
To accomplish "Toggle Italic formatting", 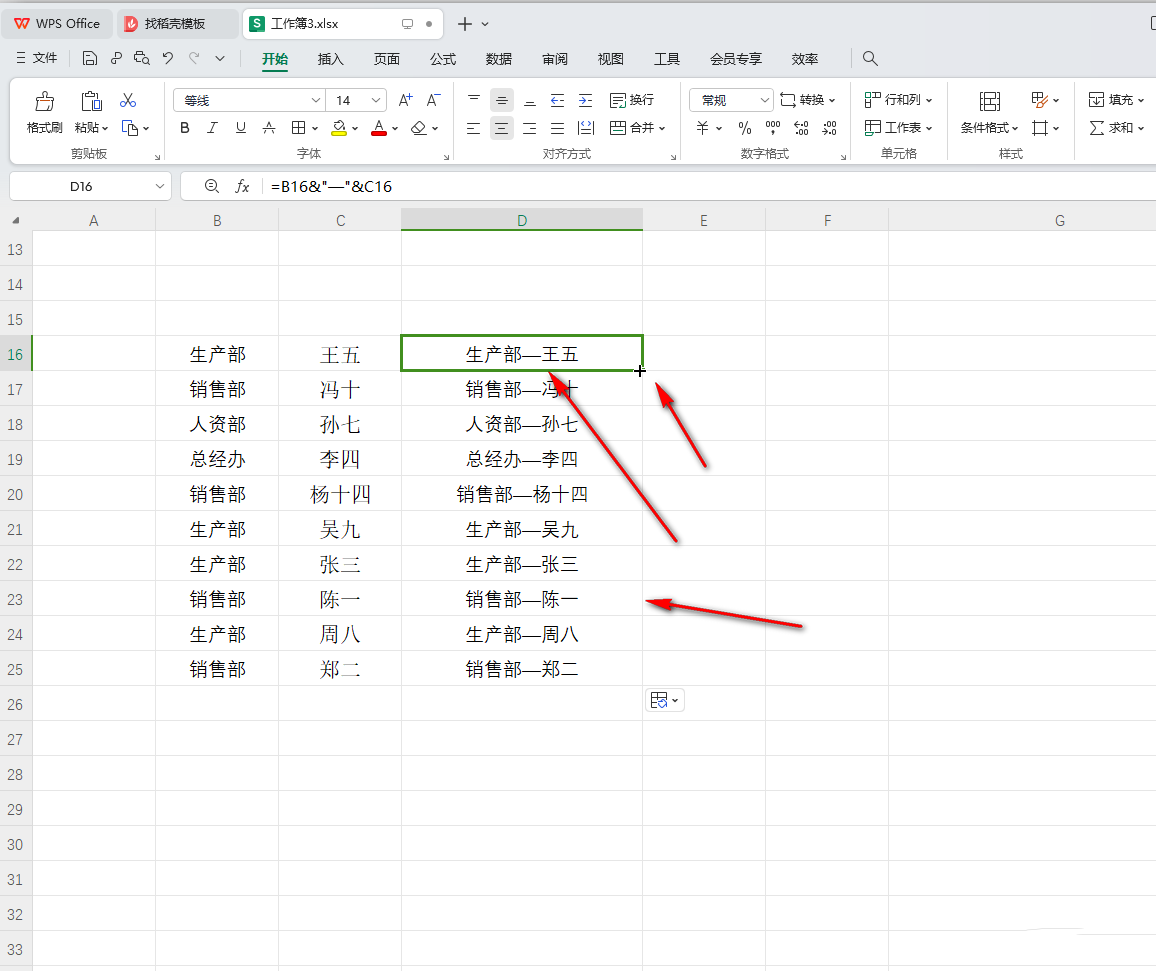I will click(x=212, y=128).
